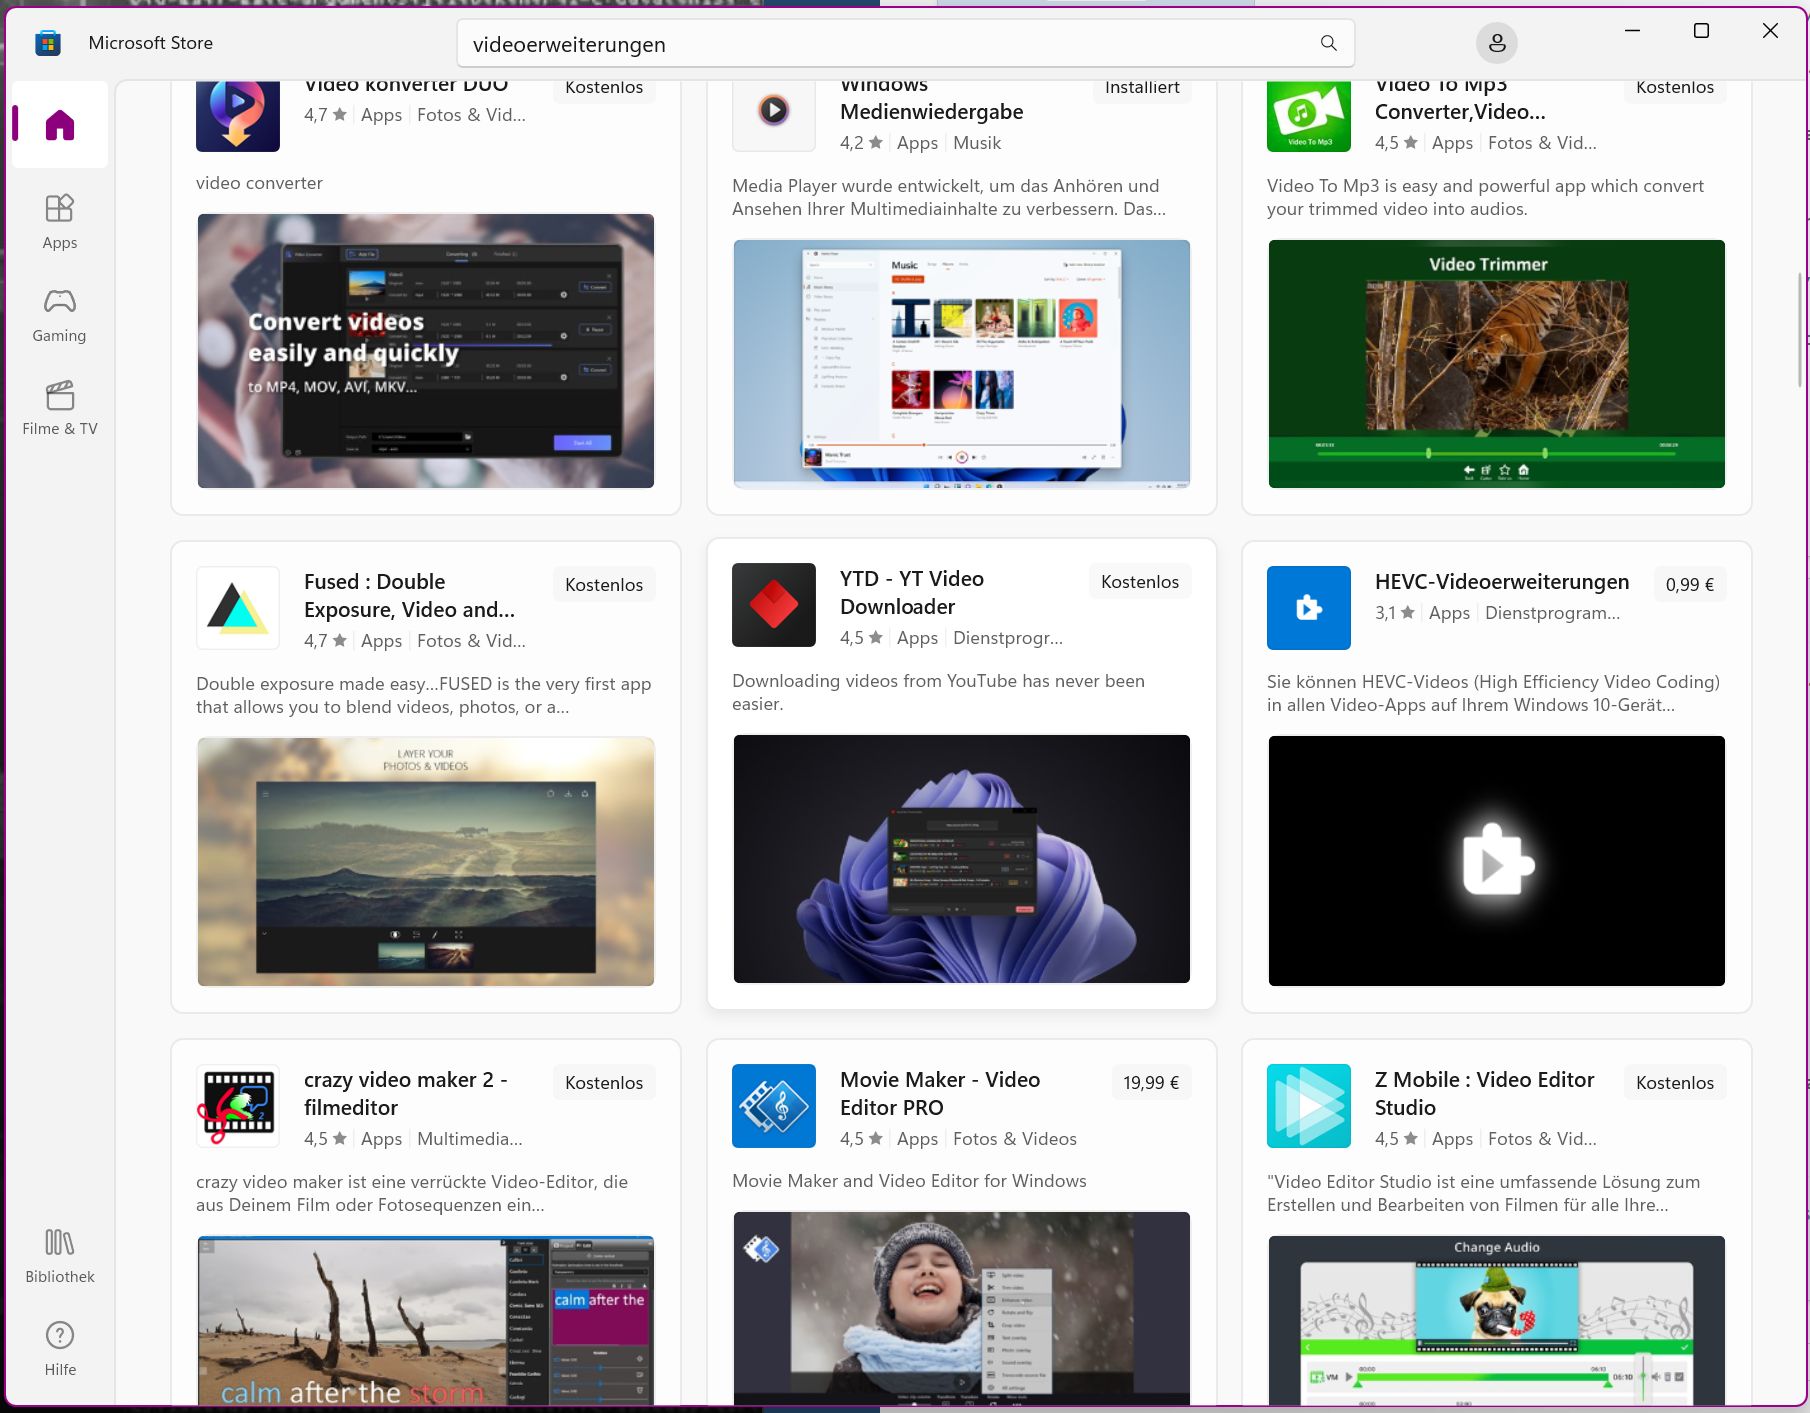Click Z Mobile : Video Editor Studio title
Image resolution: width=1810 pixels, height=1413 pixels.
pyautogui.click(x=1485, y=1094)
